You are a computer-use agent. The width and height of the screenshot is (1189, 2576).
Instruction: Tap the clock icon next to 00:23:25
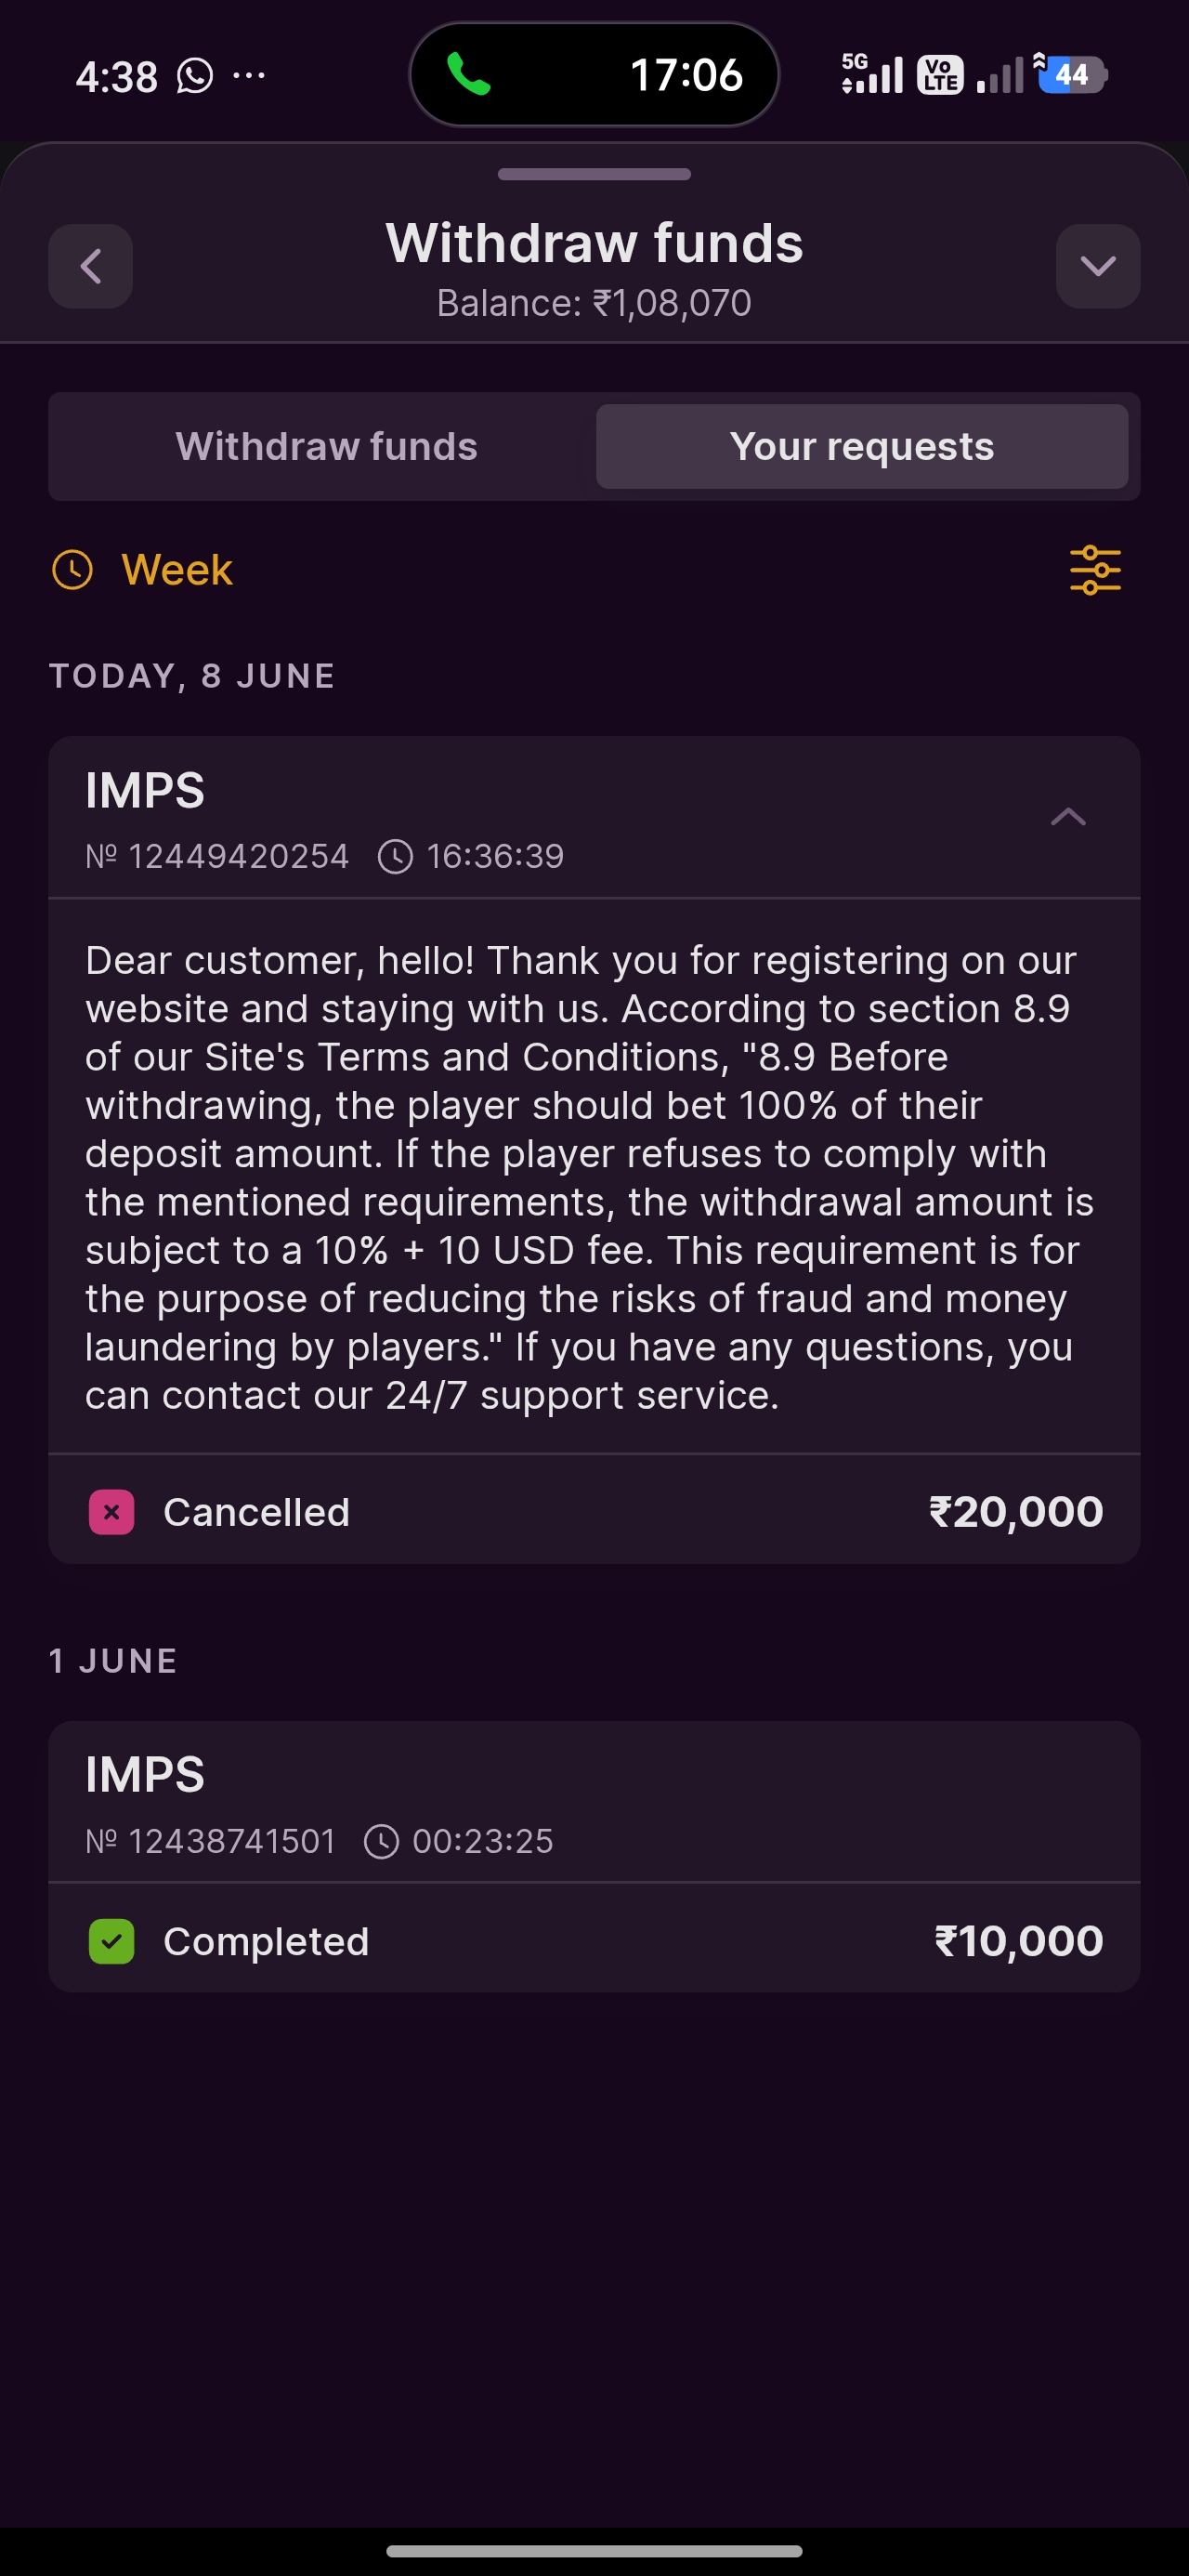(x=381, y=1841)
